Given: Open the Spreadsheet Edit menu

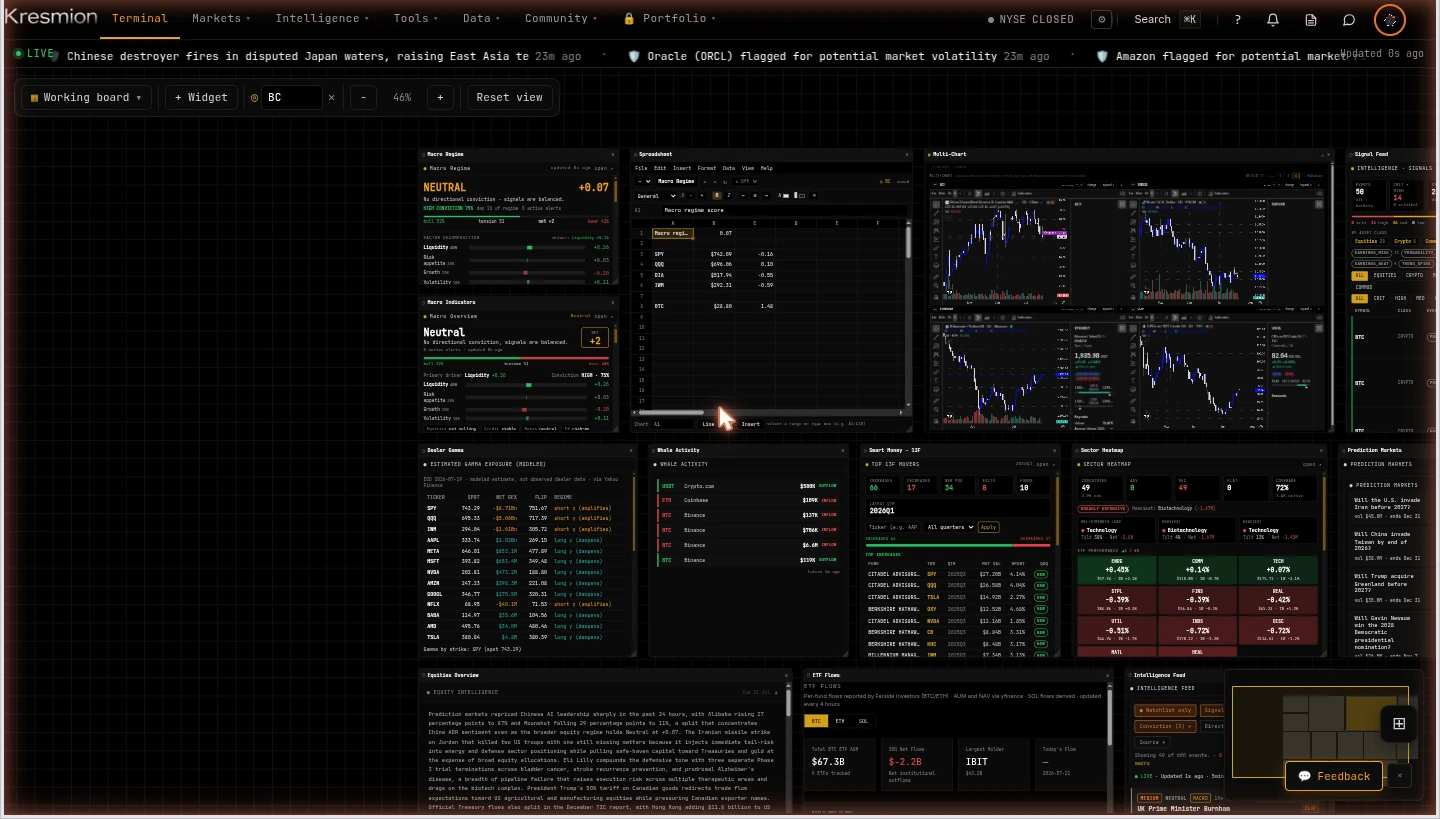Looking at the screenshot, I should 660,168.
